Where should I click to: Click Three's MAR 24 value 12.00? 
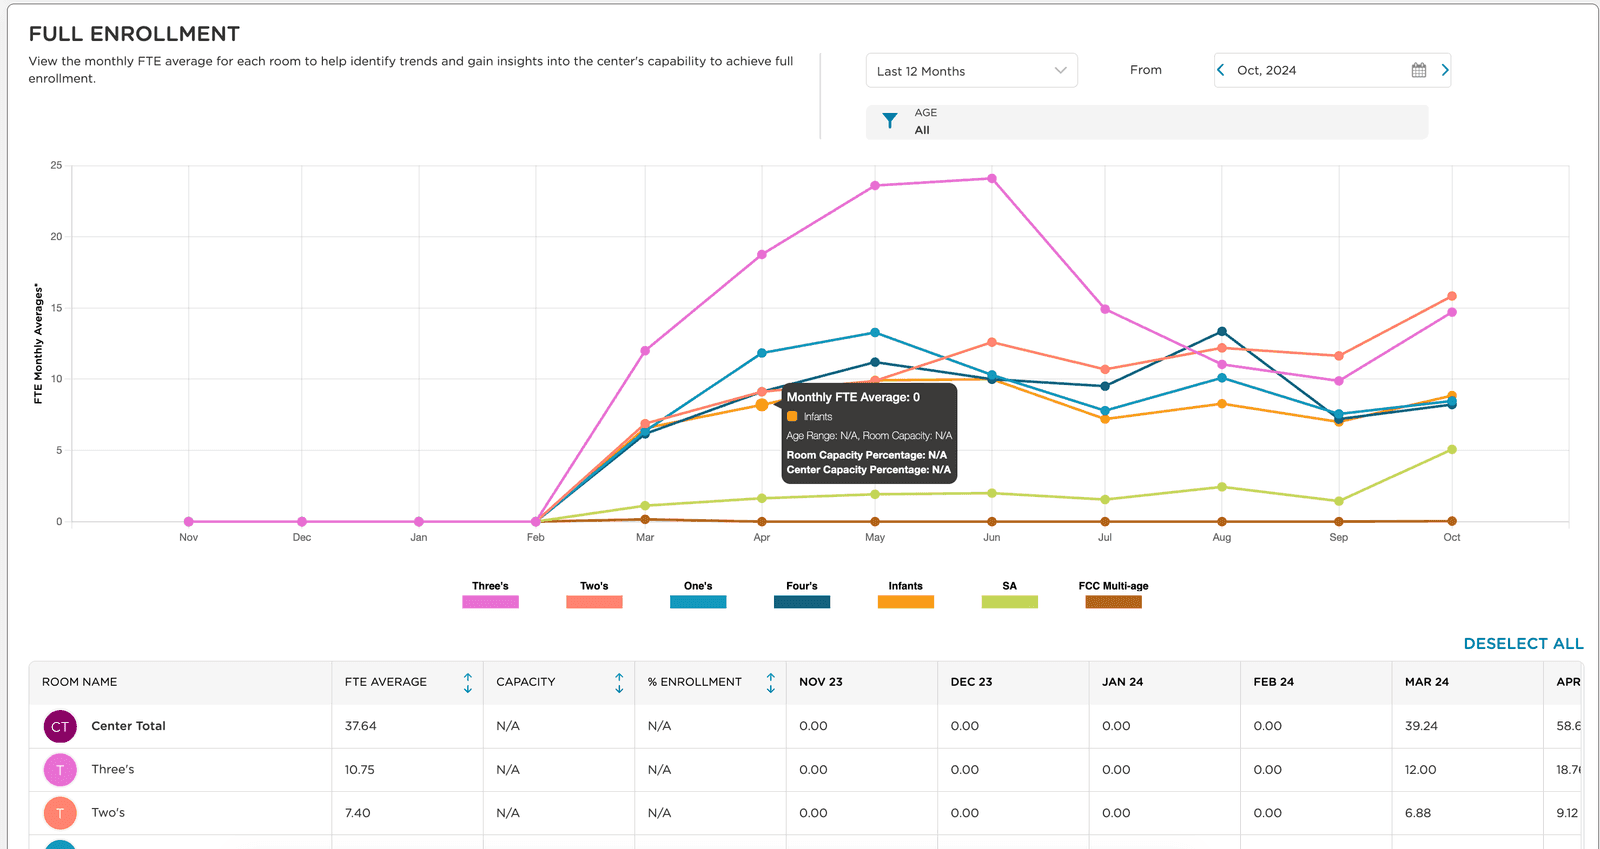click(1421, 770)
